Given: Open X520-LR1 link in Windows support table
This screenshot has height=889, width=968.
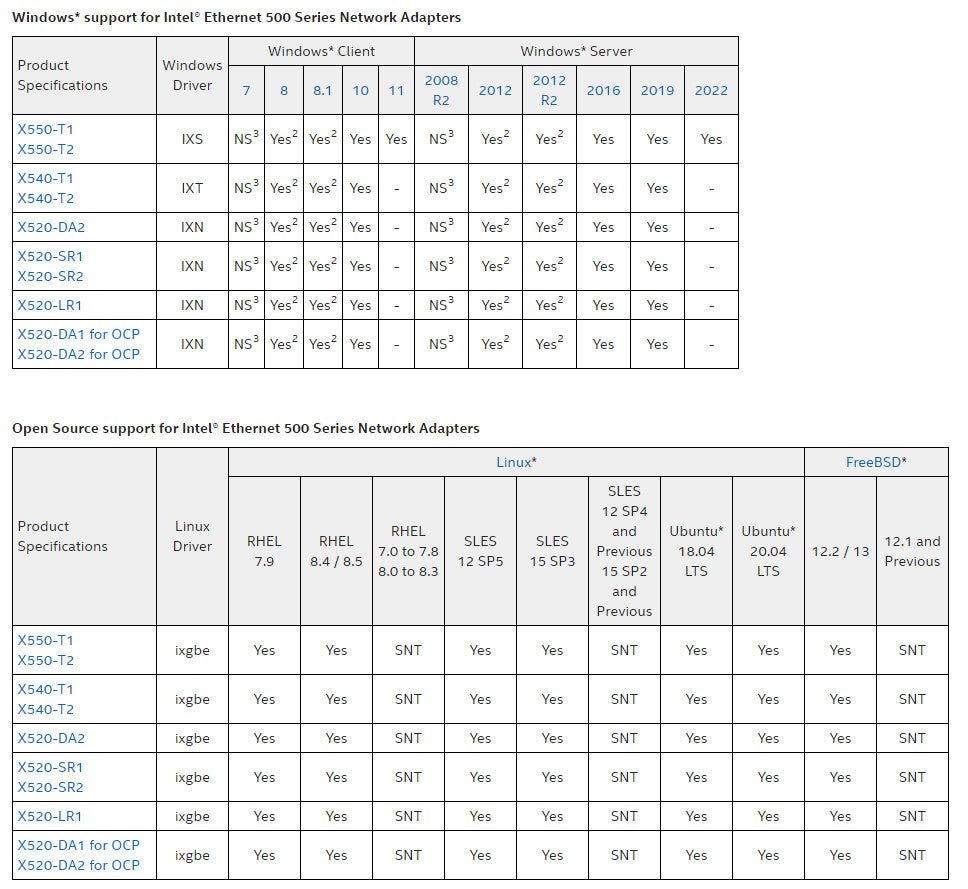Looking at the screenshot, I should (x=49, y=305).
